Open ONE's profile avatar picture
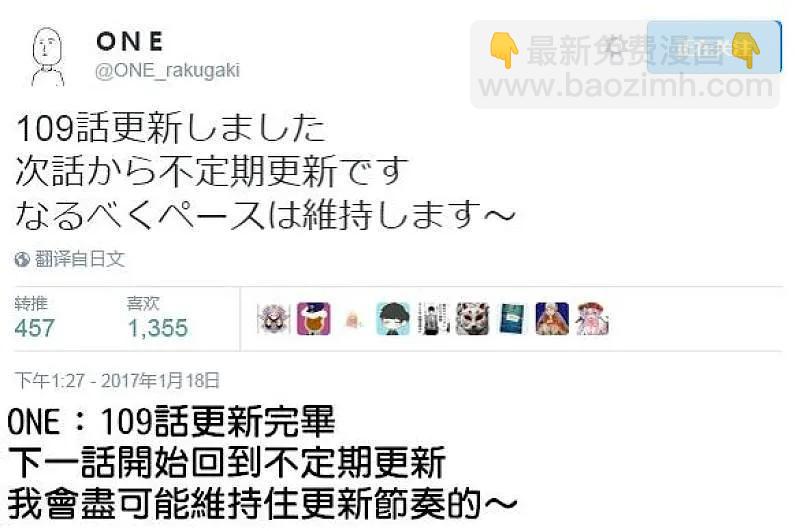Screen dimensions: 800x531 click(48, 56)
